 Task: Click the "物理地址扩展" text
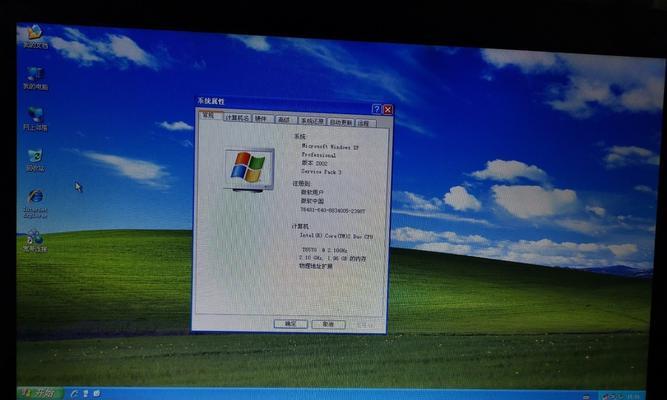[x=316, y=266]
